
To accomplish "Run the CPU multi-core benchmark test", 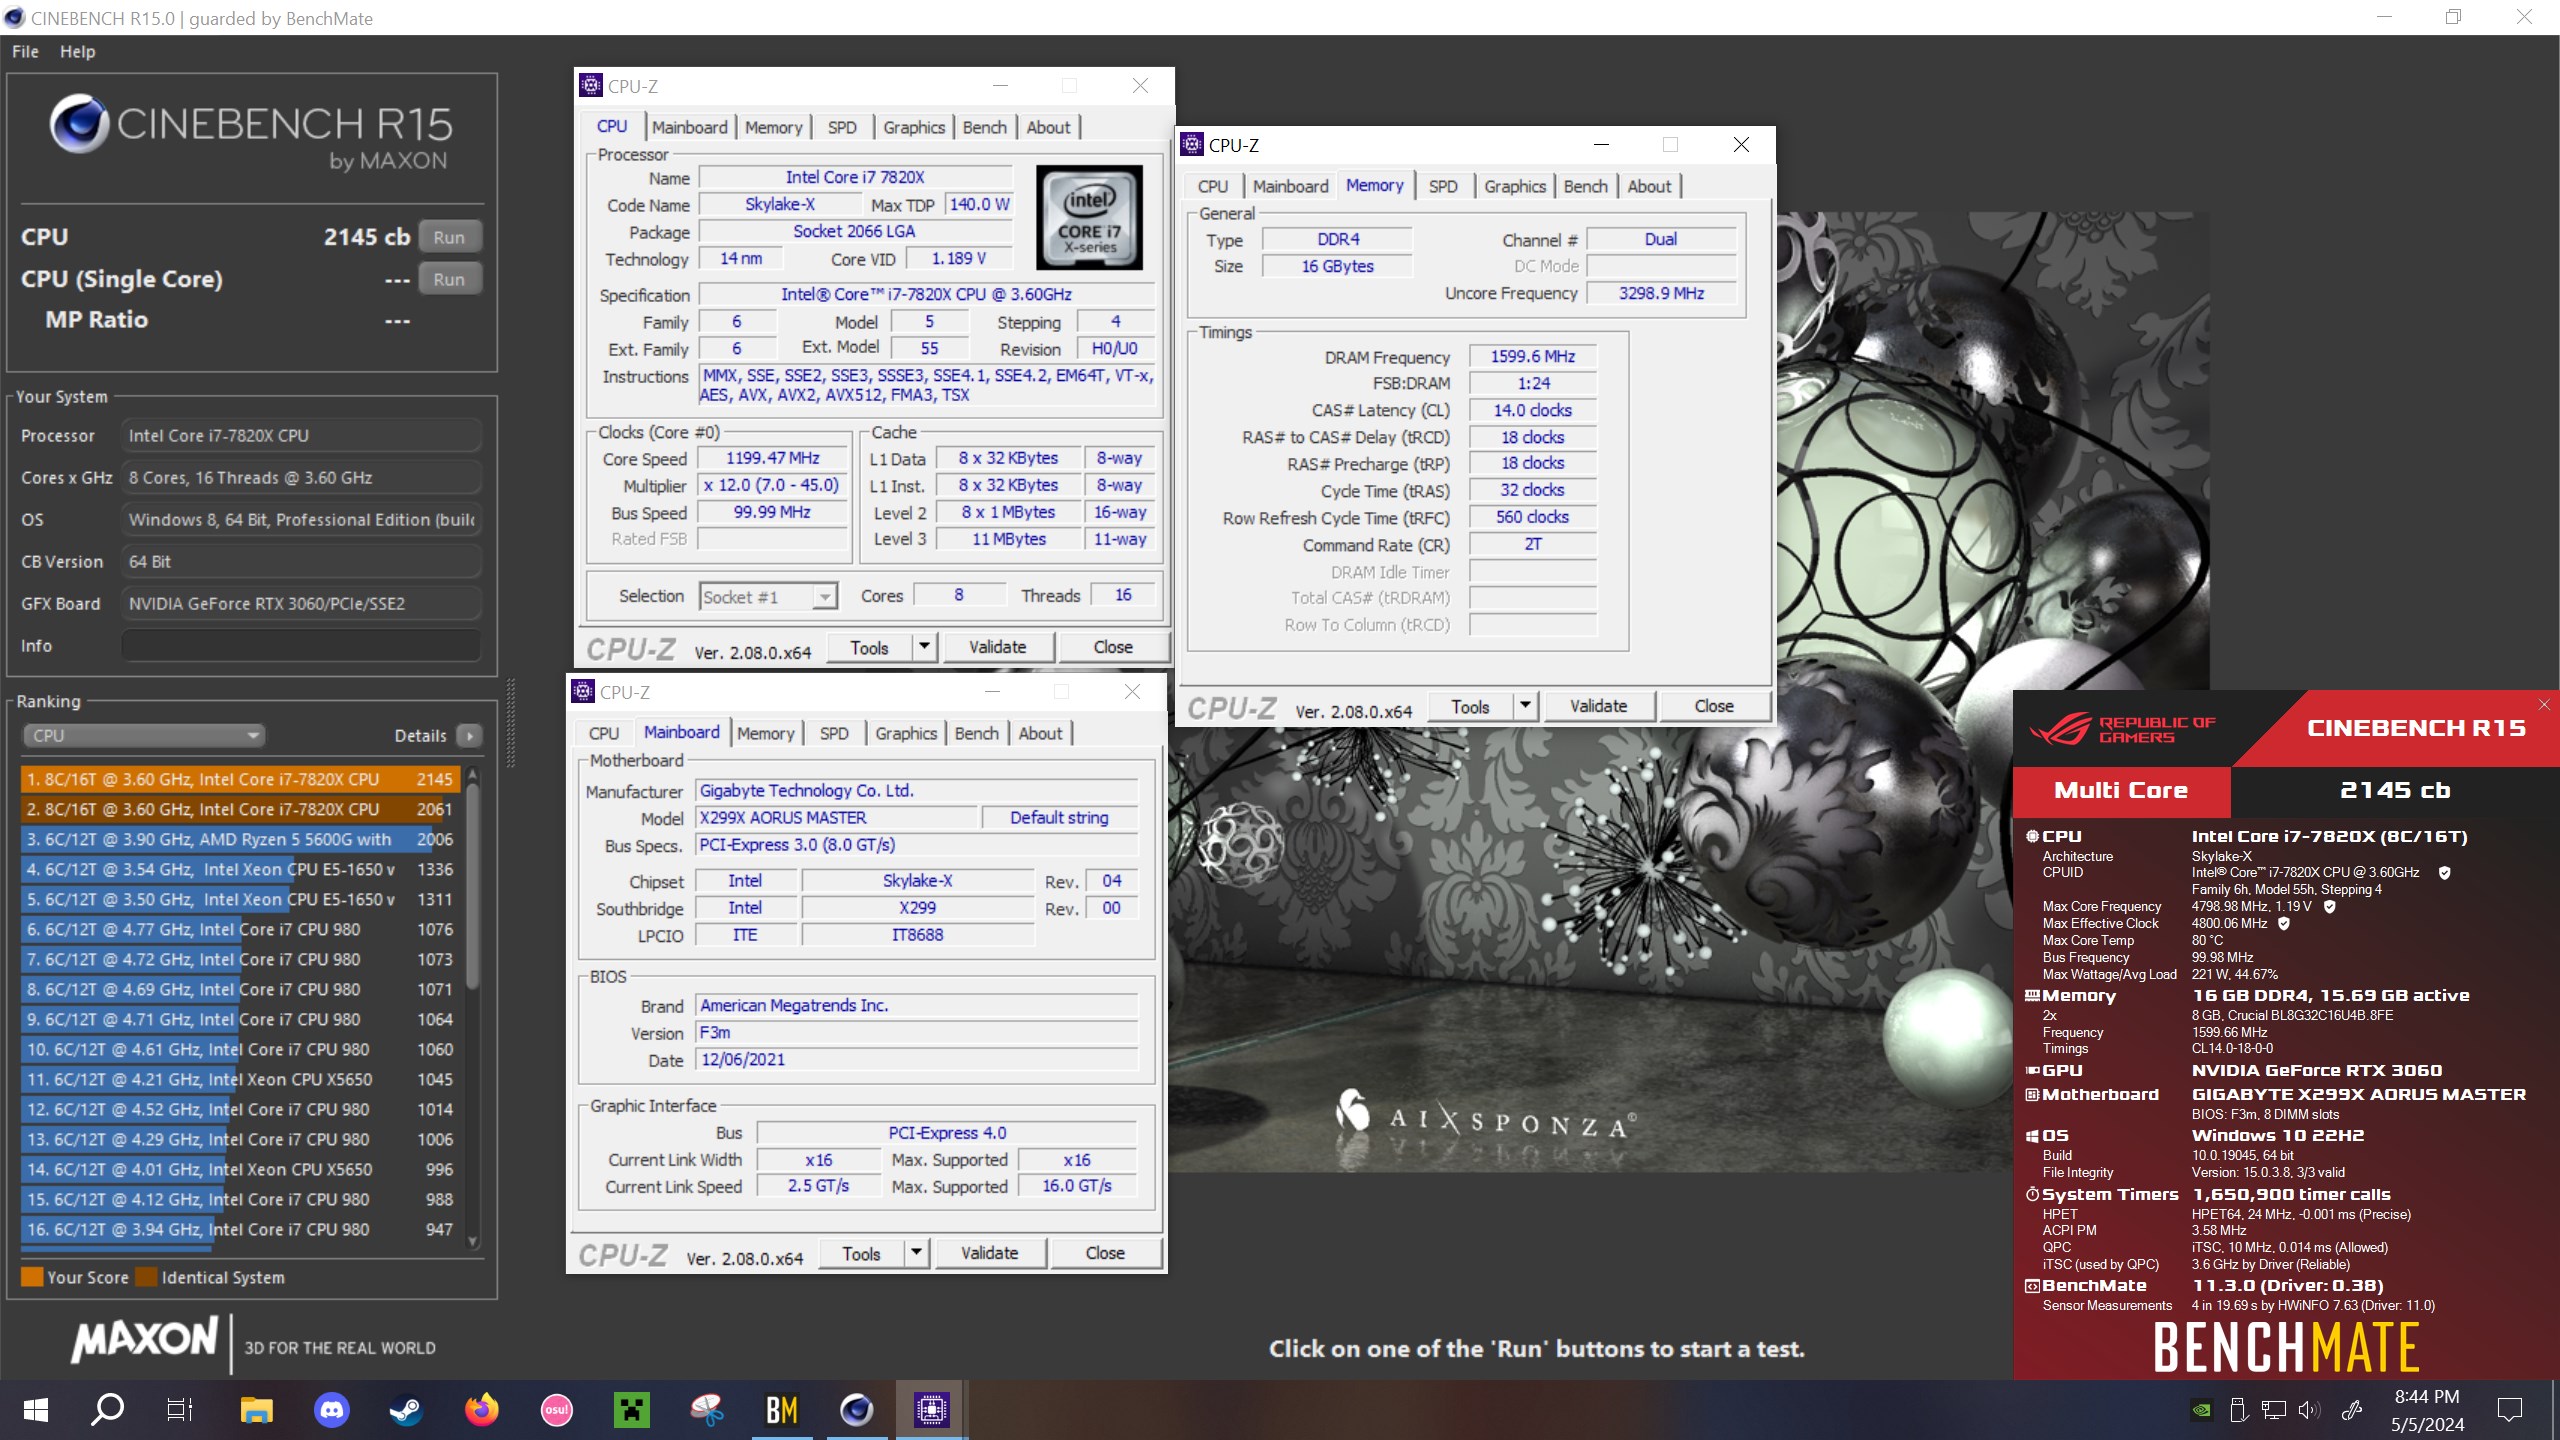I will click(449, 237).
